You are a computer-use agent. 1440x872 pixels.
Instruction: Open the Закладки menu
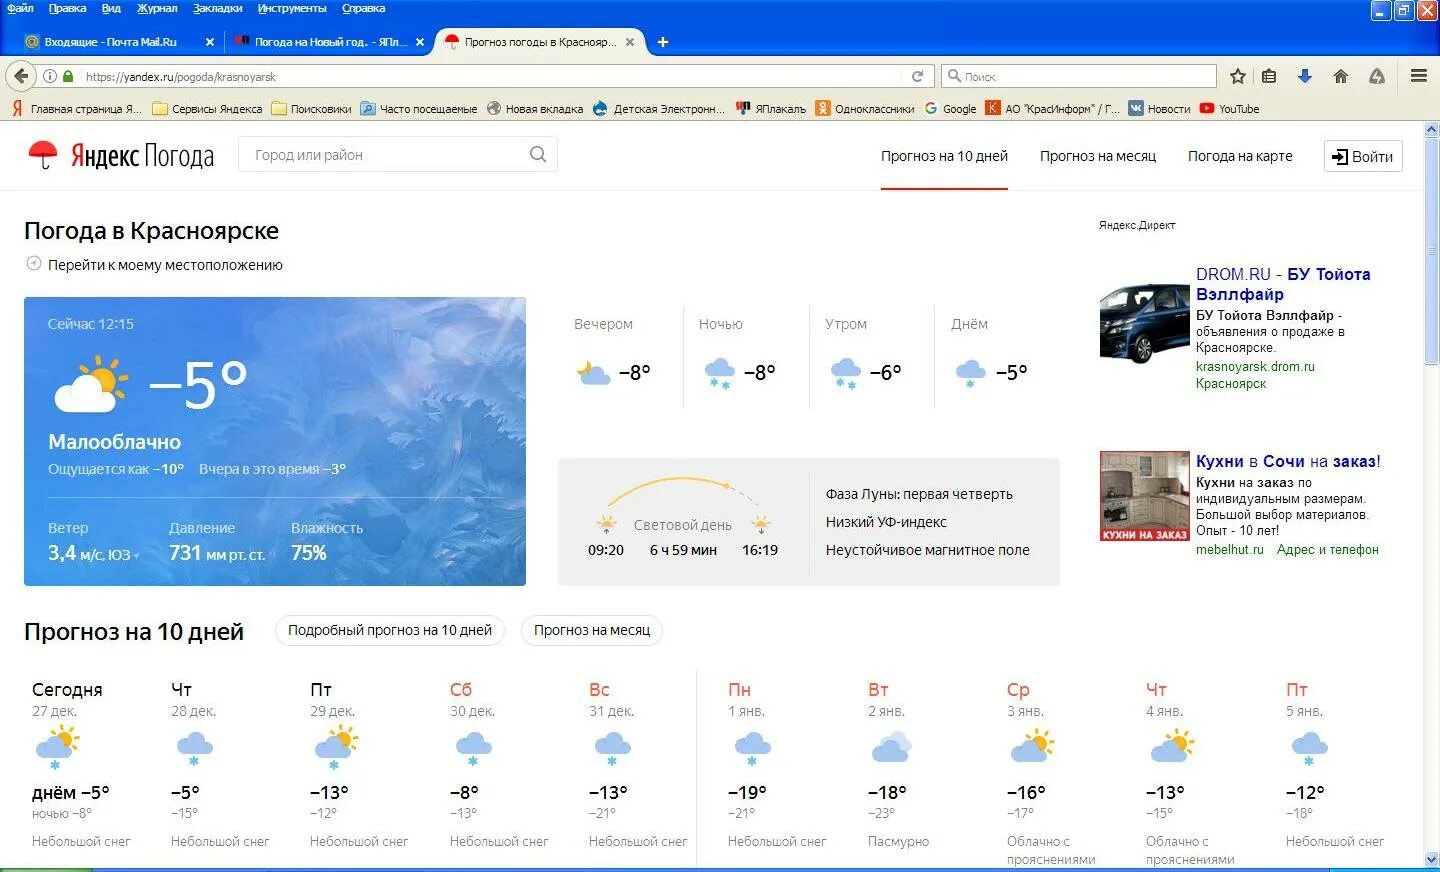(217, 8)
